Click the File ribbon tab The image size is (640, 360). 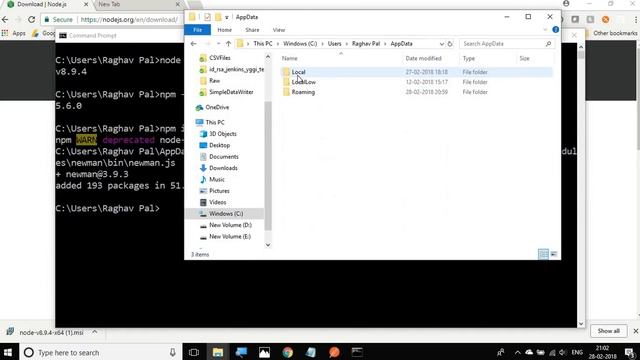point(198,30)
